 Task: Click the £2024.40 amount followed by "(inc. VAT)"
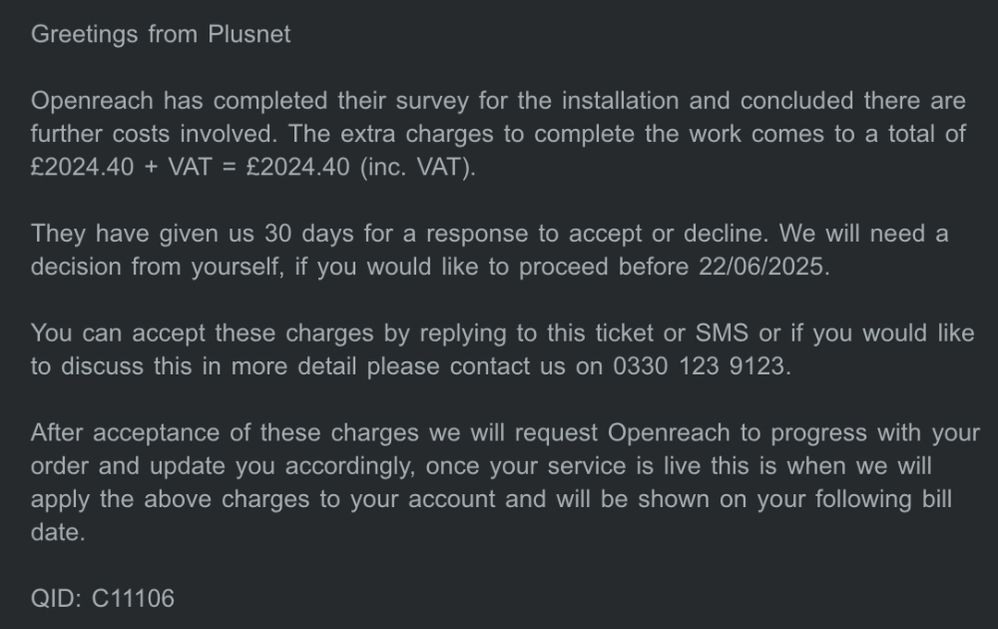point(297,168)
